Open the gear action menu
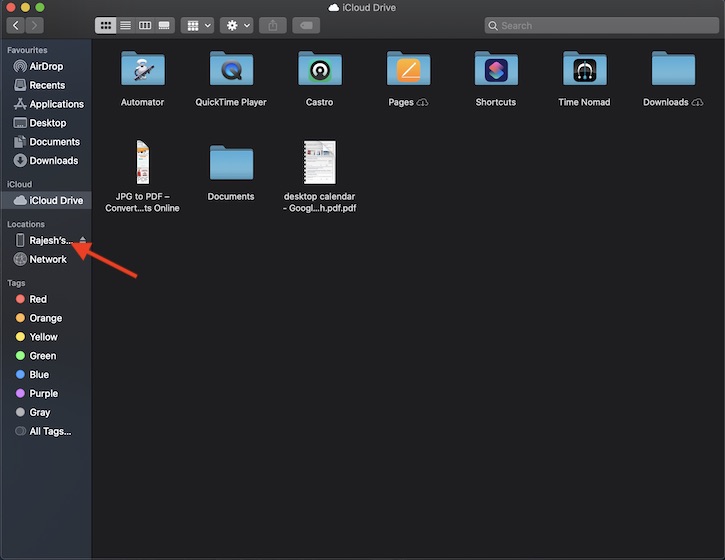 point(237,25)
